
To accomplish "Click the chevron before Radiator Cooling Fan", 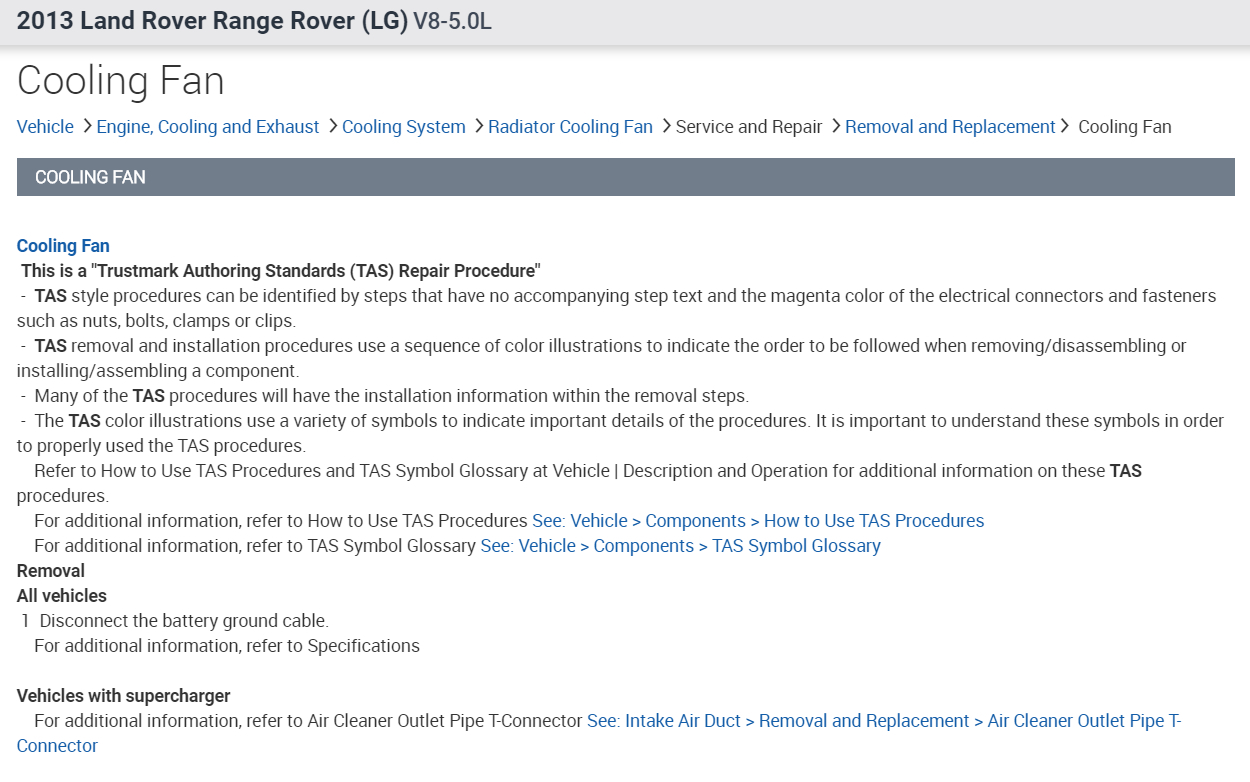I will coord(478,126).
